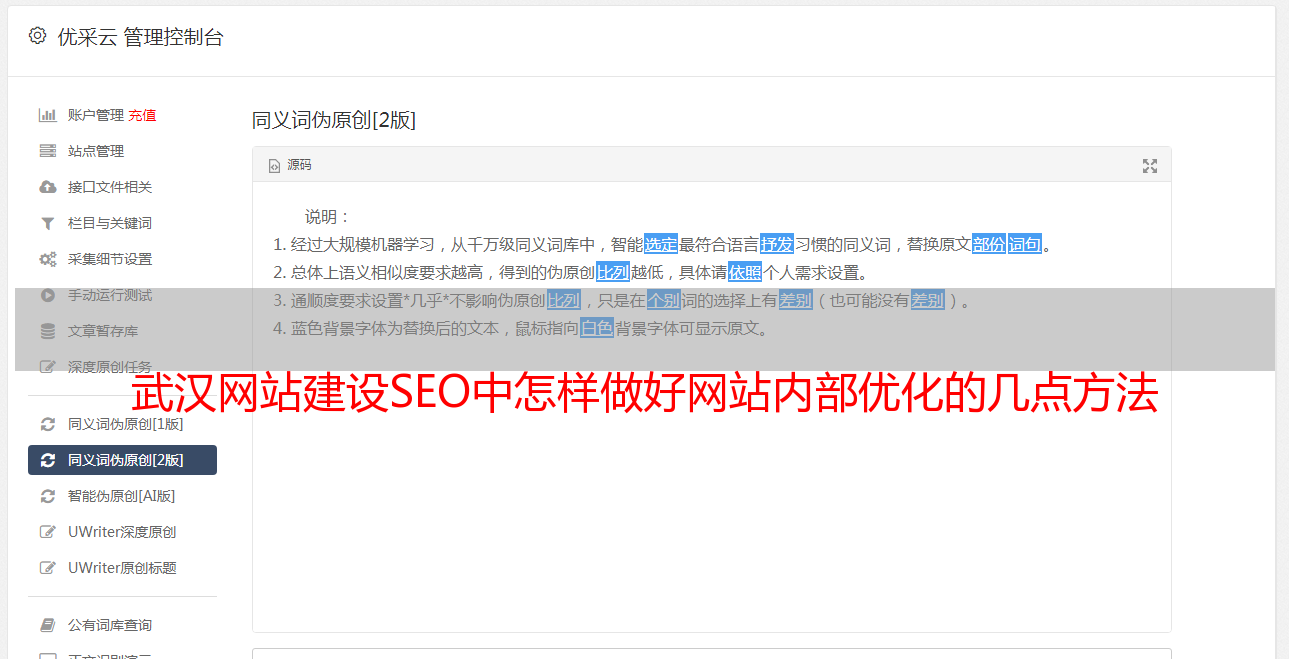Click the 接口文件相关 cloud upload icon
The image size is (1289, 659).
click(x=47, y=187)
